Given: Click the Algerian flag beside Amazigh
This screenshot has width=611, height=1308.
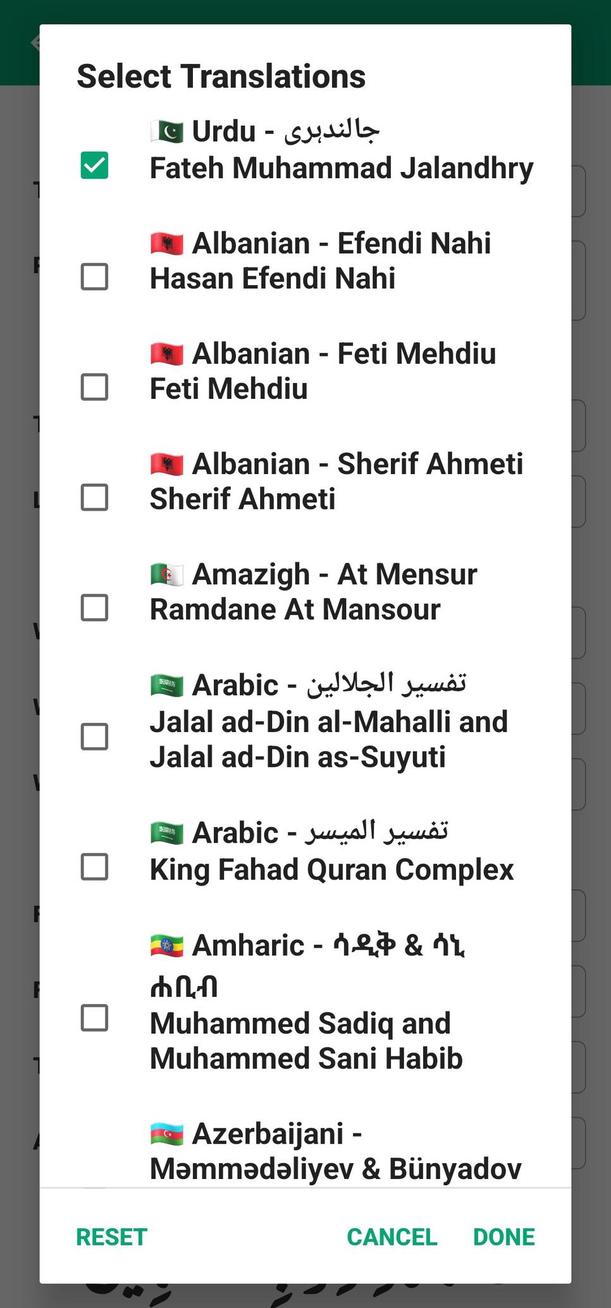Looking at the screenshot, I should click(x=167, y=574).
